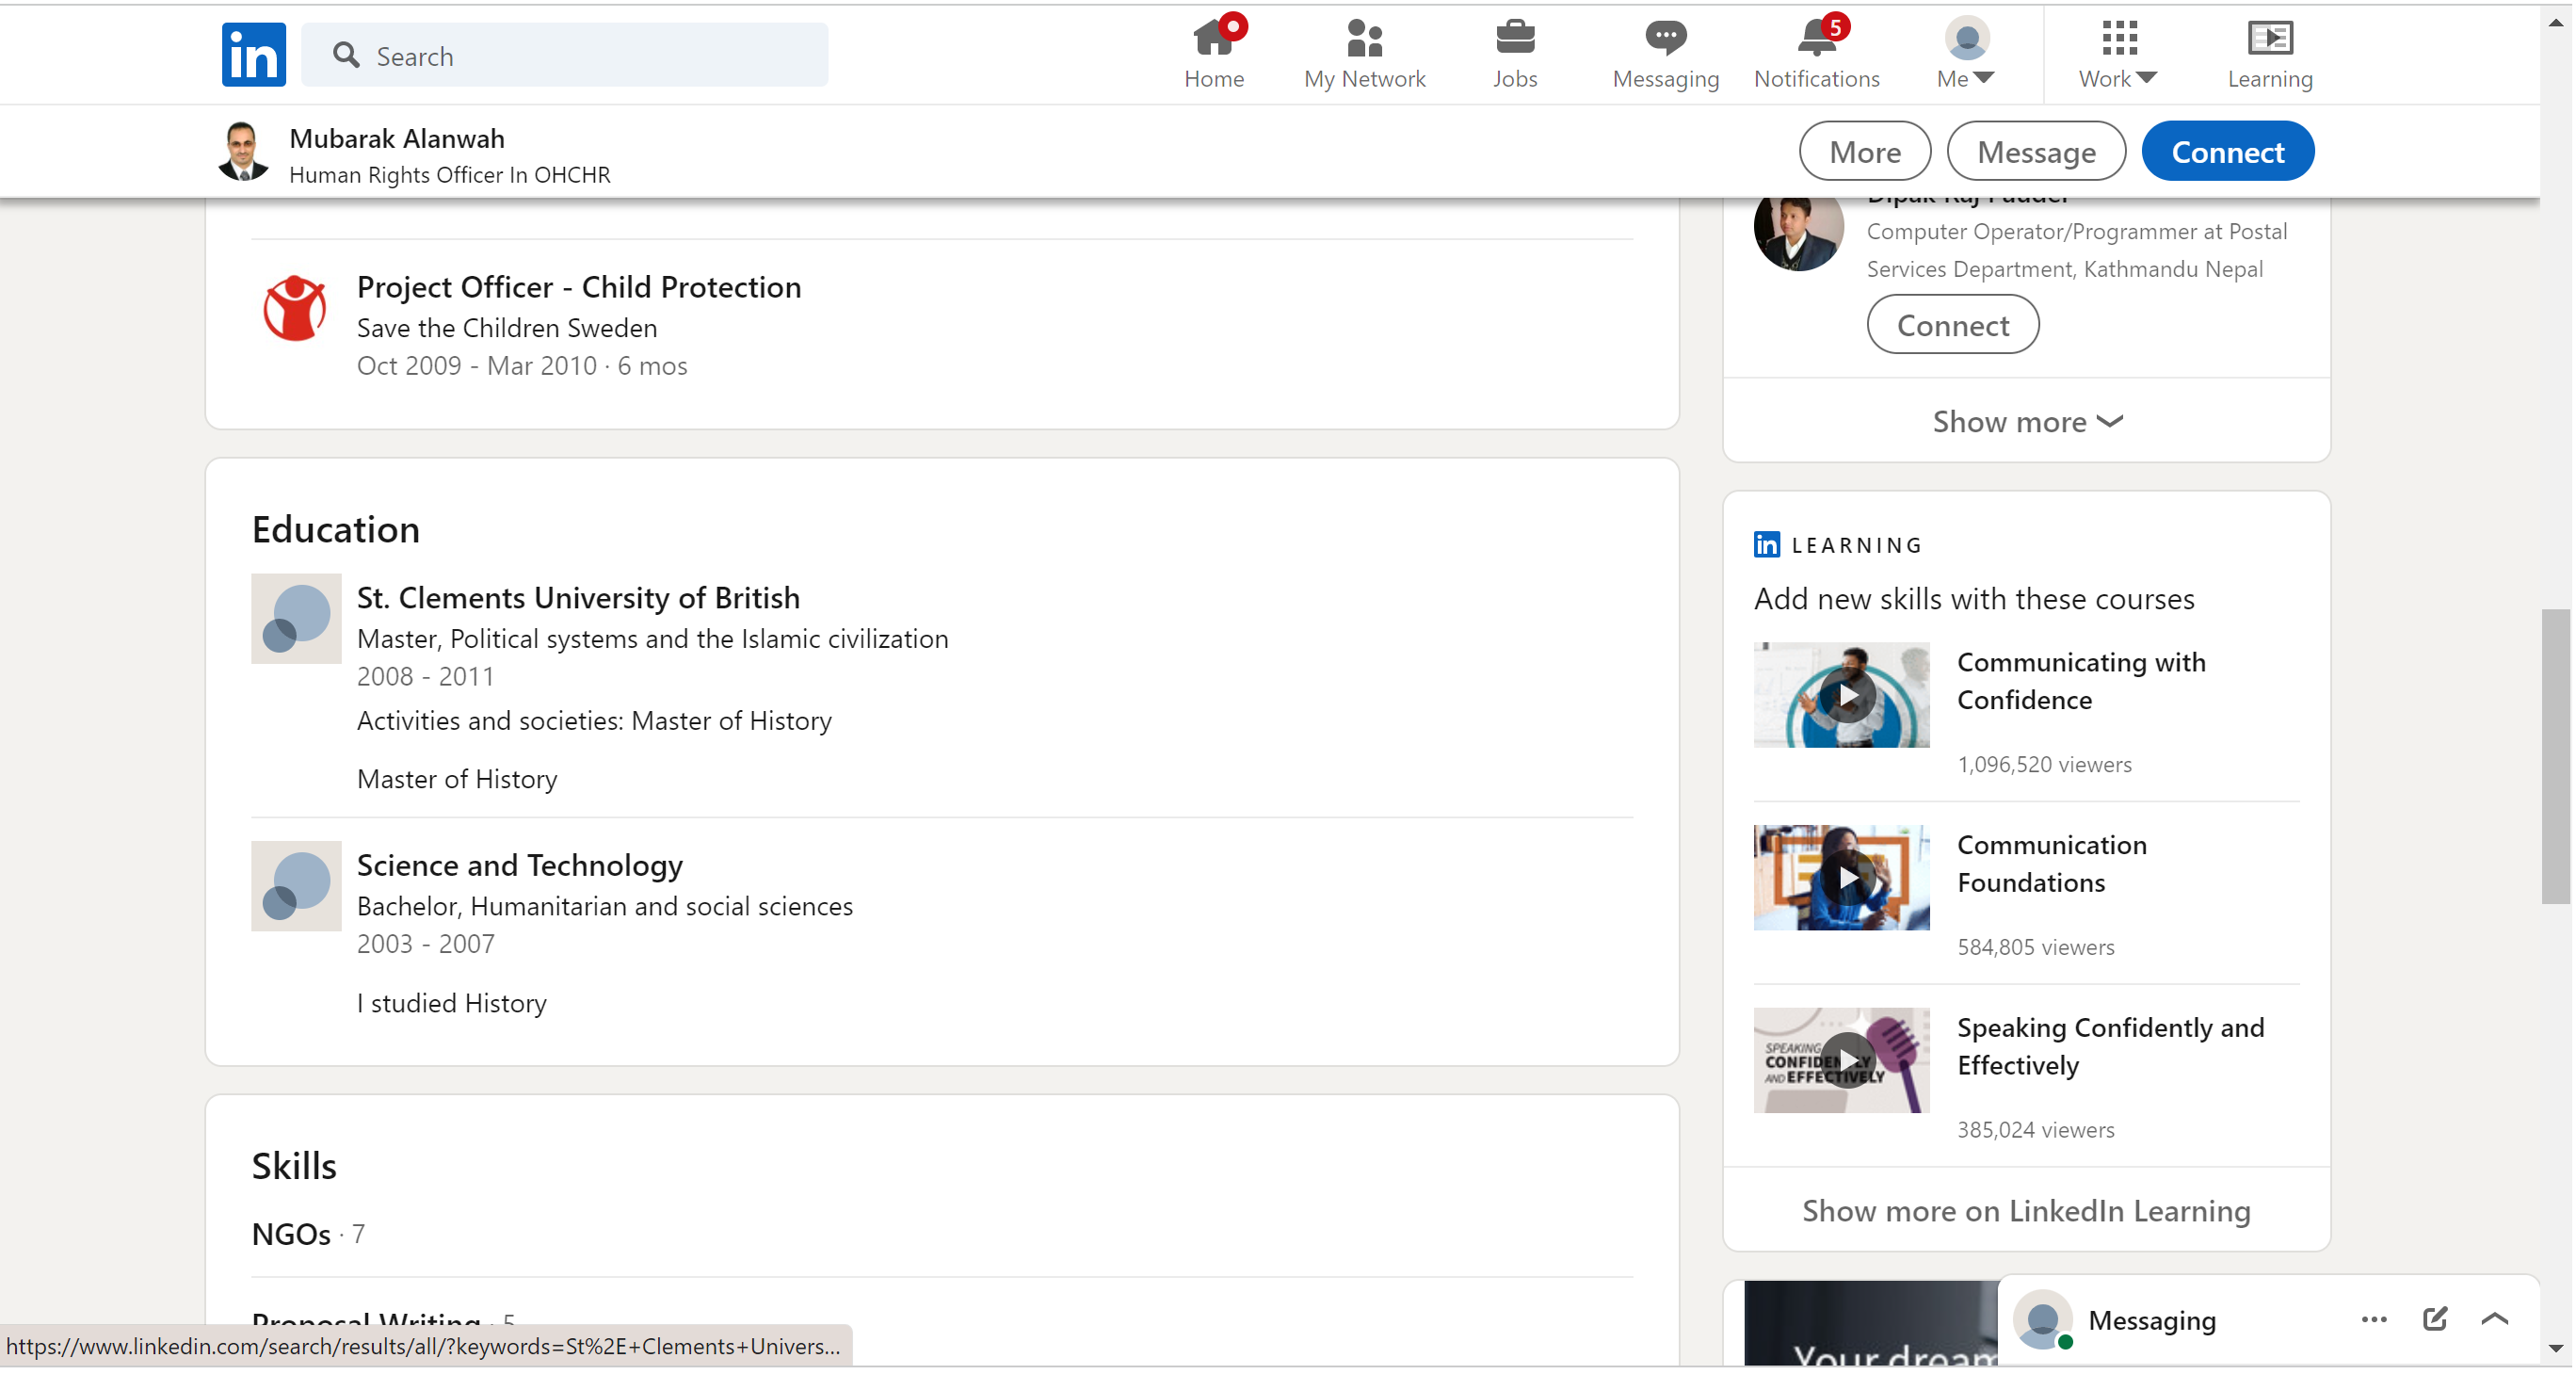This screenshot has height=1374, width=2576.
Task: Open My Network icon
Action: pyautogui.click(x=1364, y=40)
